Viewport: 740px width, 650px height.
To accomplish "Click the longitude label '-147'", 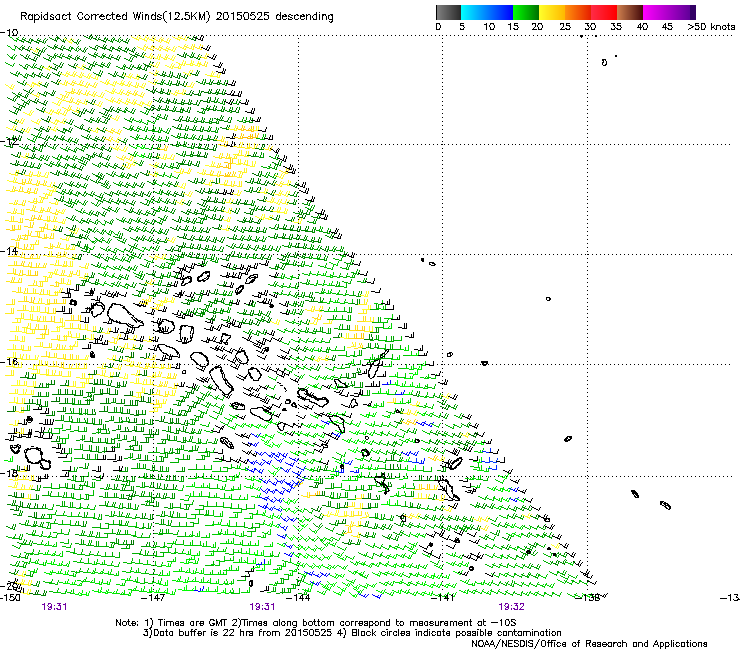I will pyautogui.click(x=154, y=598).
